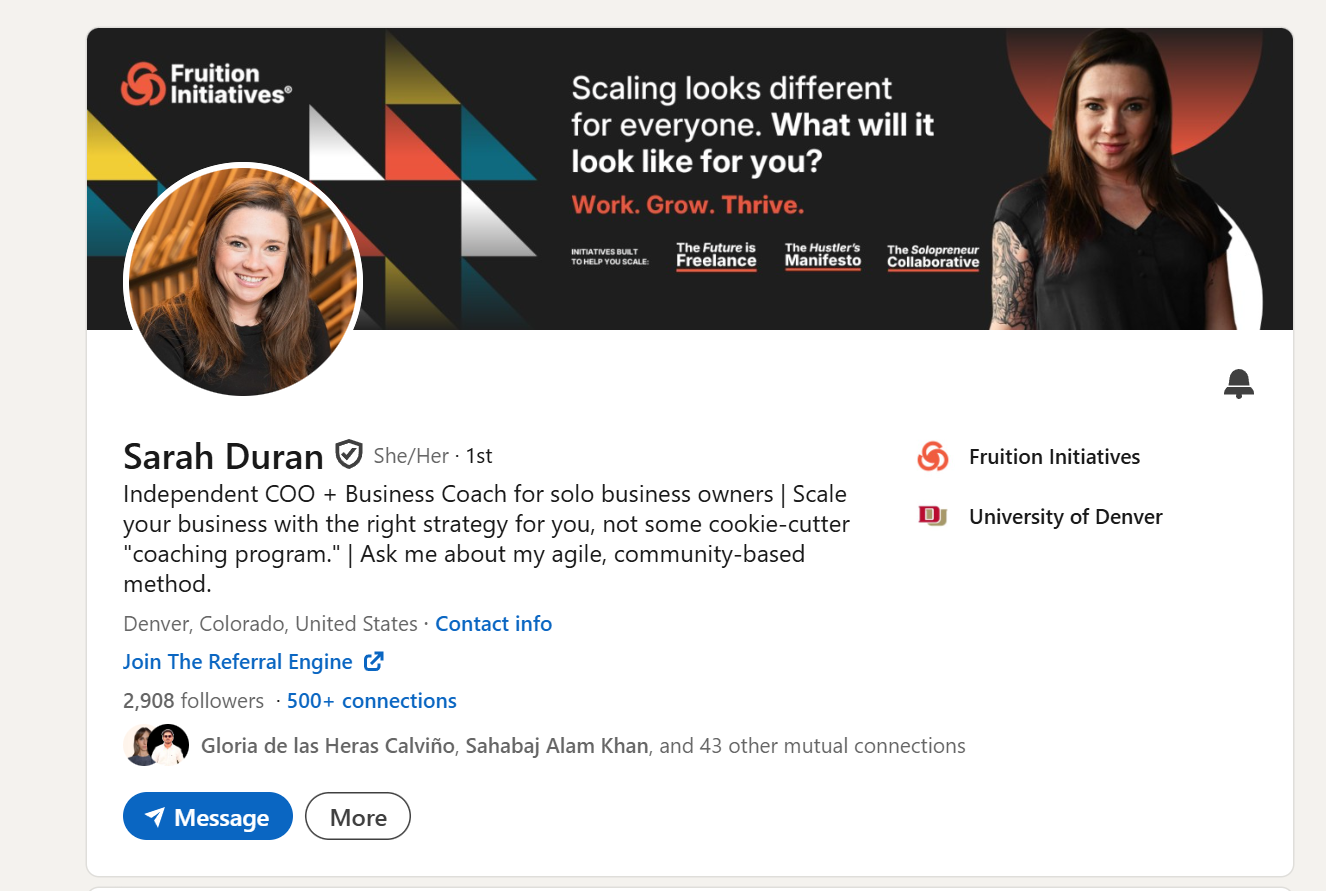Click the verification badge next to Sarah Duran
This screenshot has height=891, width=1326.
click(x=347, y=454)
